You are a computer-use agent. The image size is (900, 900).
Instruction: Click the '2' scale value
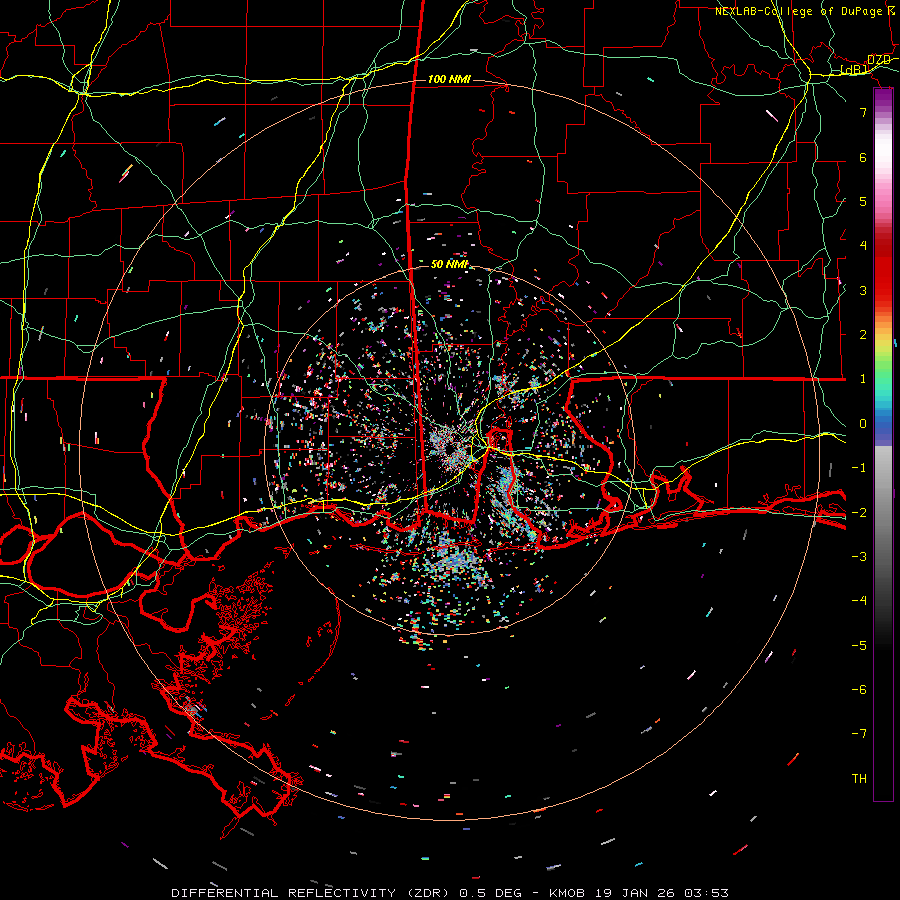click(863, 335)
